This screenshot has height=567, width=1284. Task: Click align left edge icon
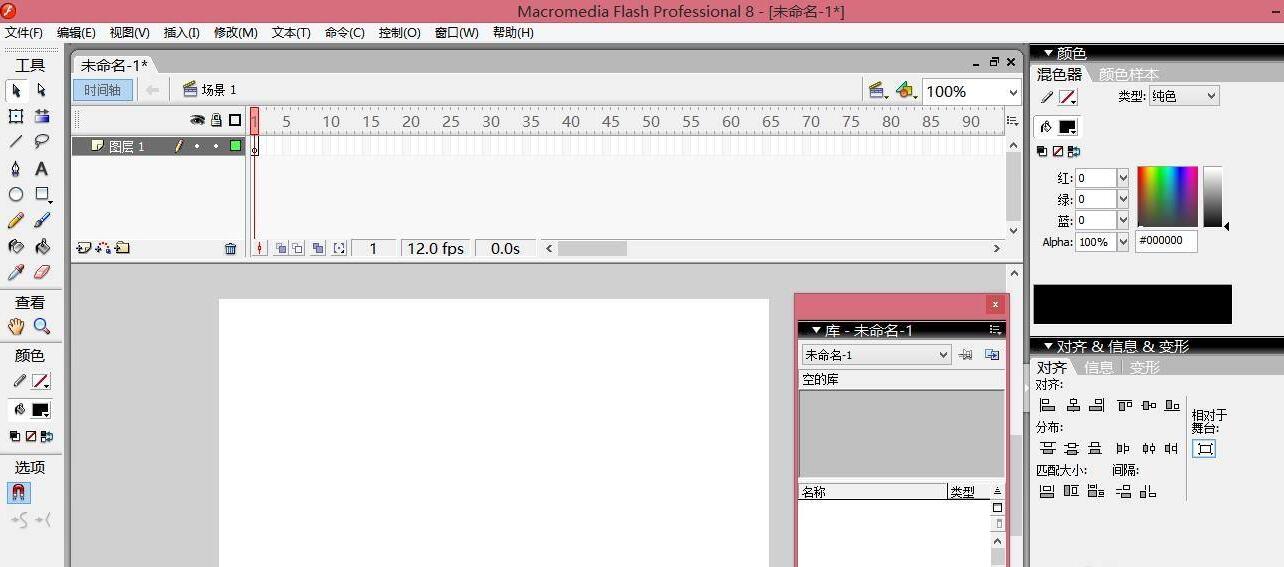[1048, 405]
